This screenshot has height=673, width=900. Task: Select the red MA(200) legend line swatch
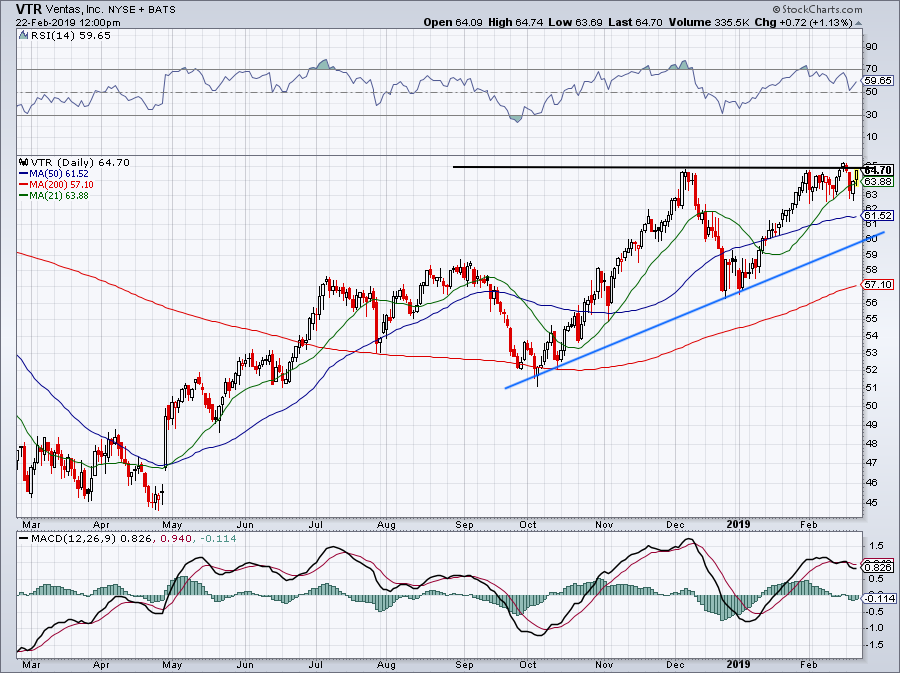click(x=24, y=185)
